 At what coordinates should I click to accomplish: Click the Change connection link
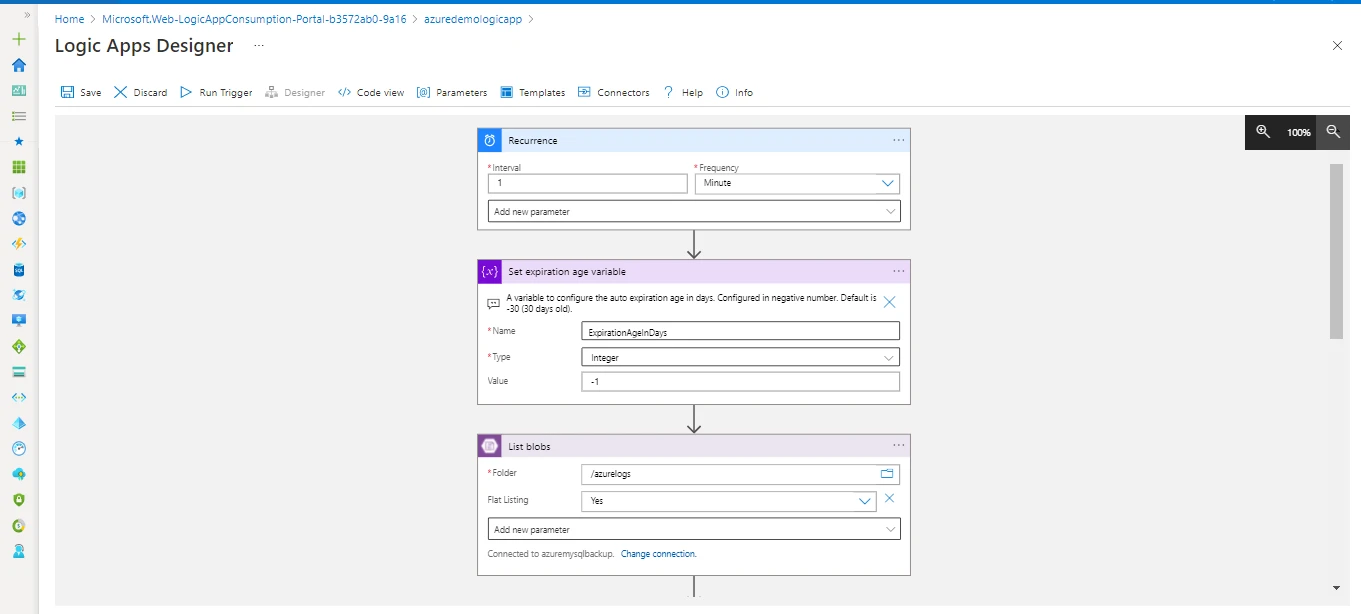[x=658, y=553]
